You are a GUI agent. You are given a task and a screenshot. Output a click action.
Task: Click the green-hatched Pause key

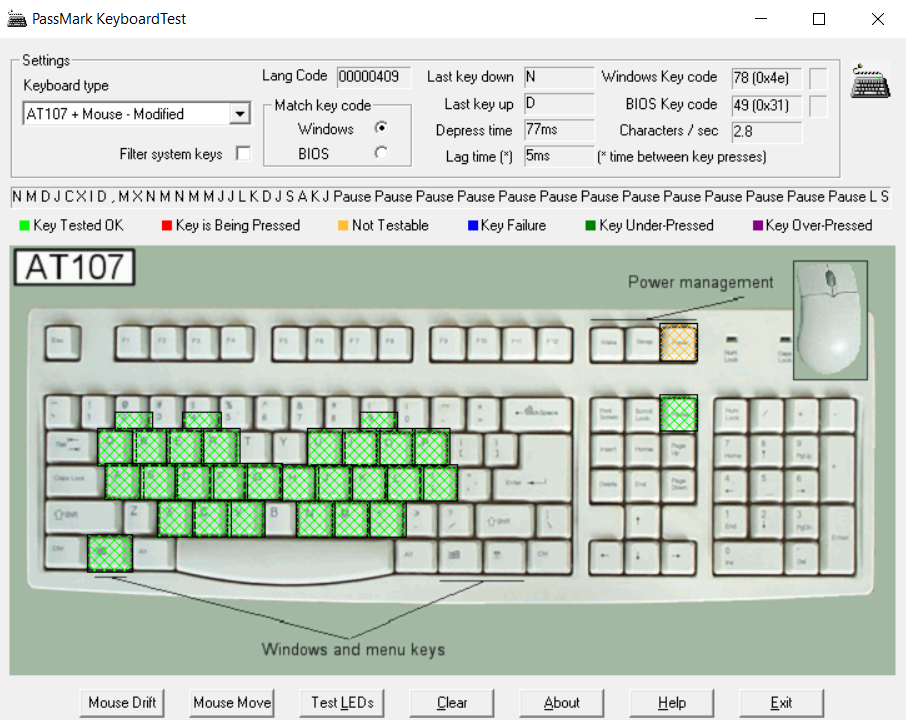[678, 413]
